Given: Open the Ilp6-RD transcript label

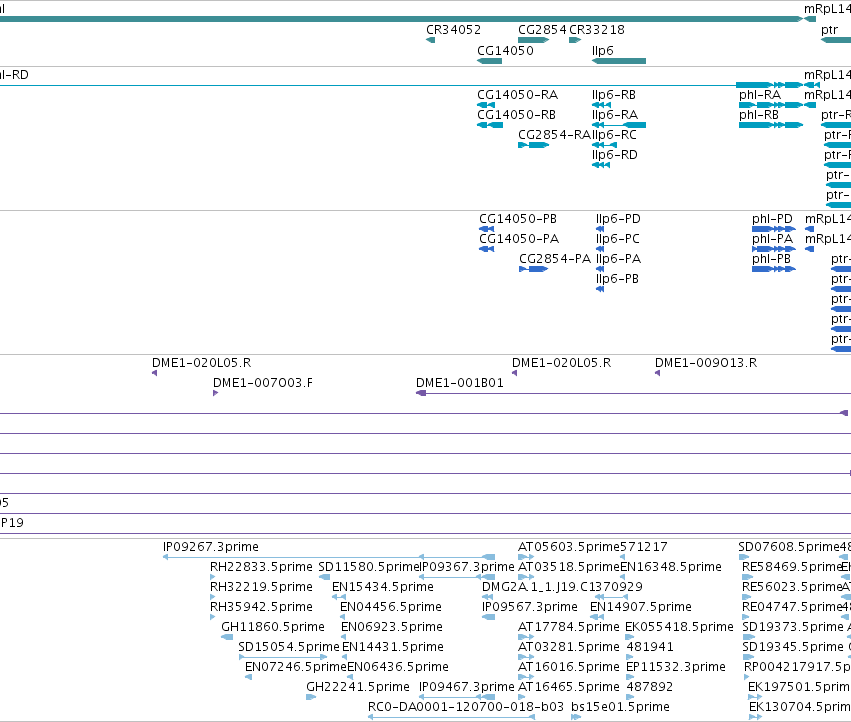Looking at the screenshot, I should [x=614, y=155].
